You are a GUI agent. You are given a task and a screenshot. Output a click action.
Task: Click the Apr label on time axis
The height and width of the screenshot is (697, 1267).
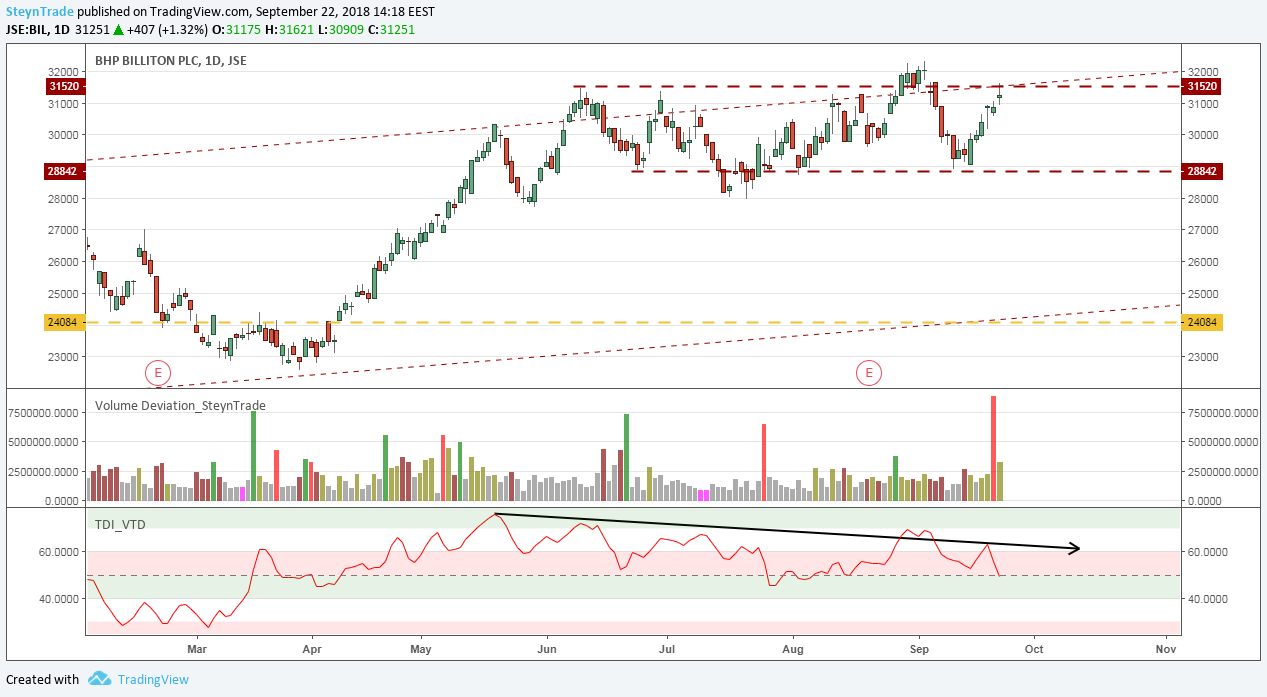(312, 649)
